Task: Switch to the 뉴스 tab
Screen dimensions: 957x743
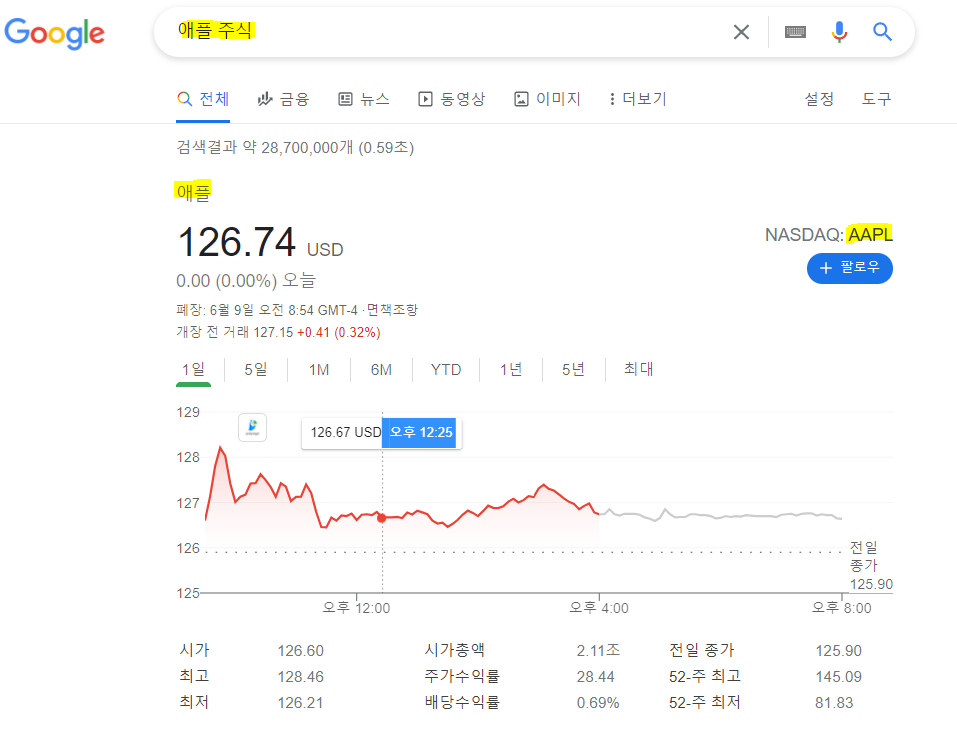Action: click(364, 99)
